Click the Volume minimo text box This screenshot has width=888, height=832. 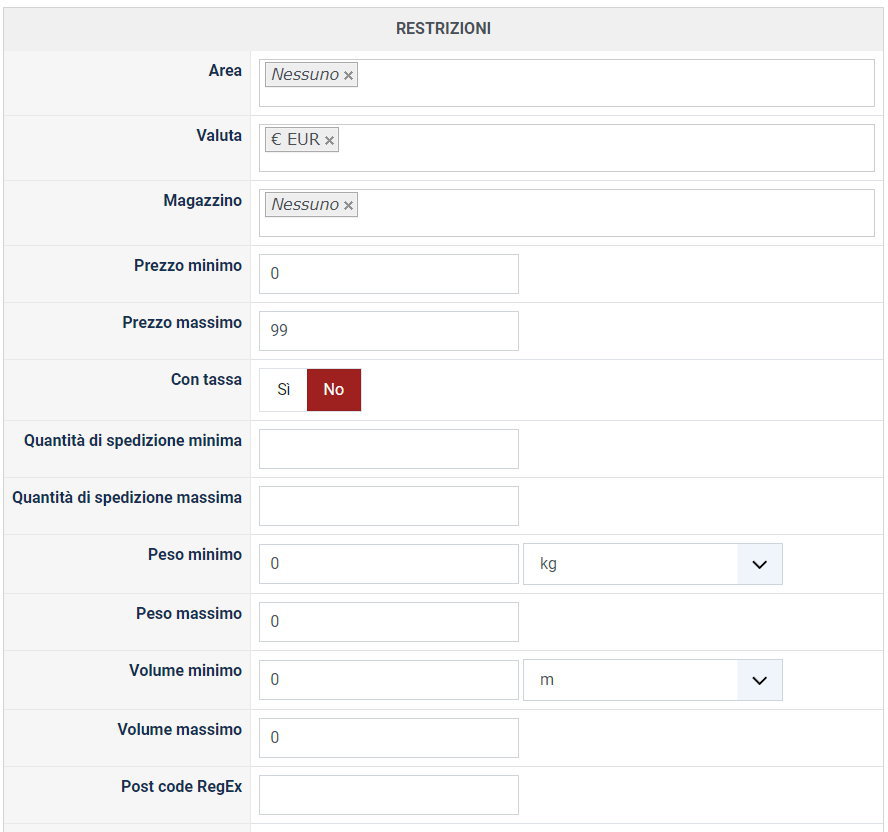(x=388, y=680)
